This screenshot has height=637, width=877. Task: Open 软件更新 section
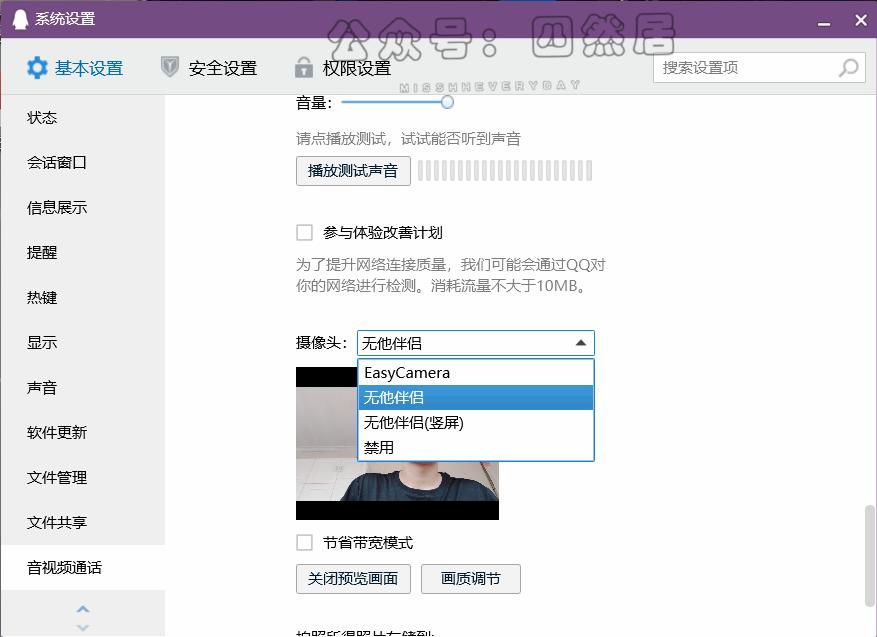tap(83, 432)
